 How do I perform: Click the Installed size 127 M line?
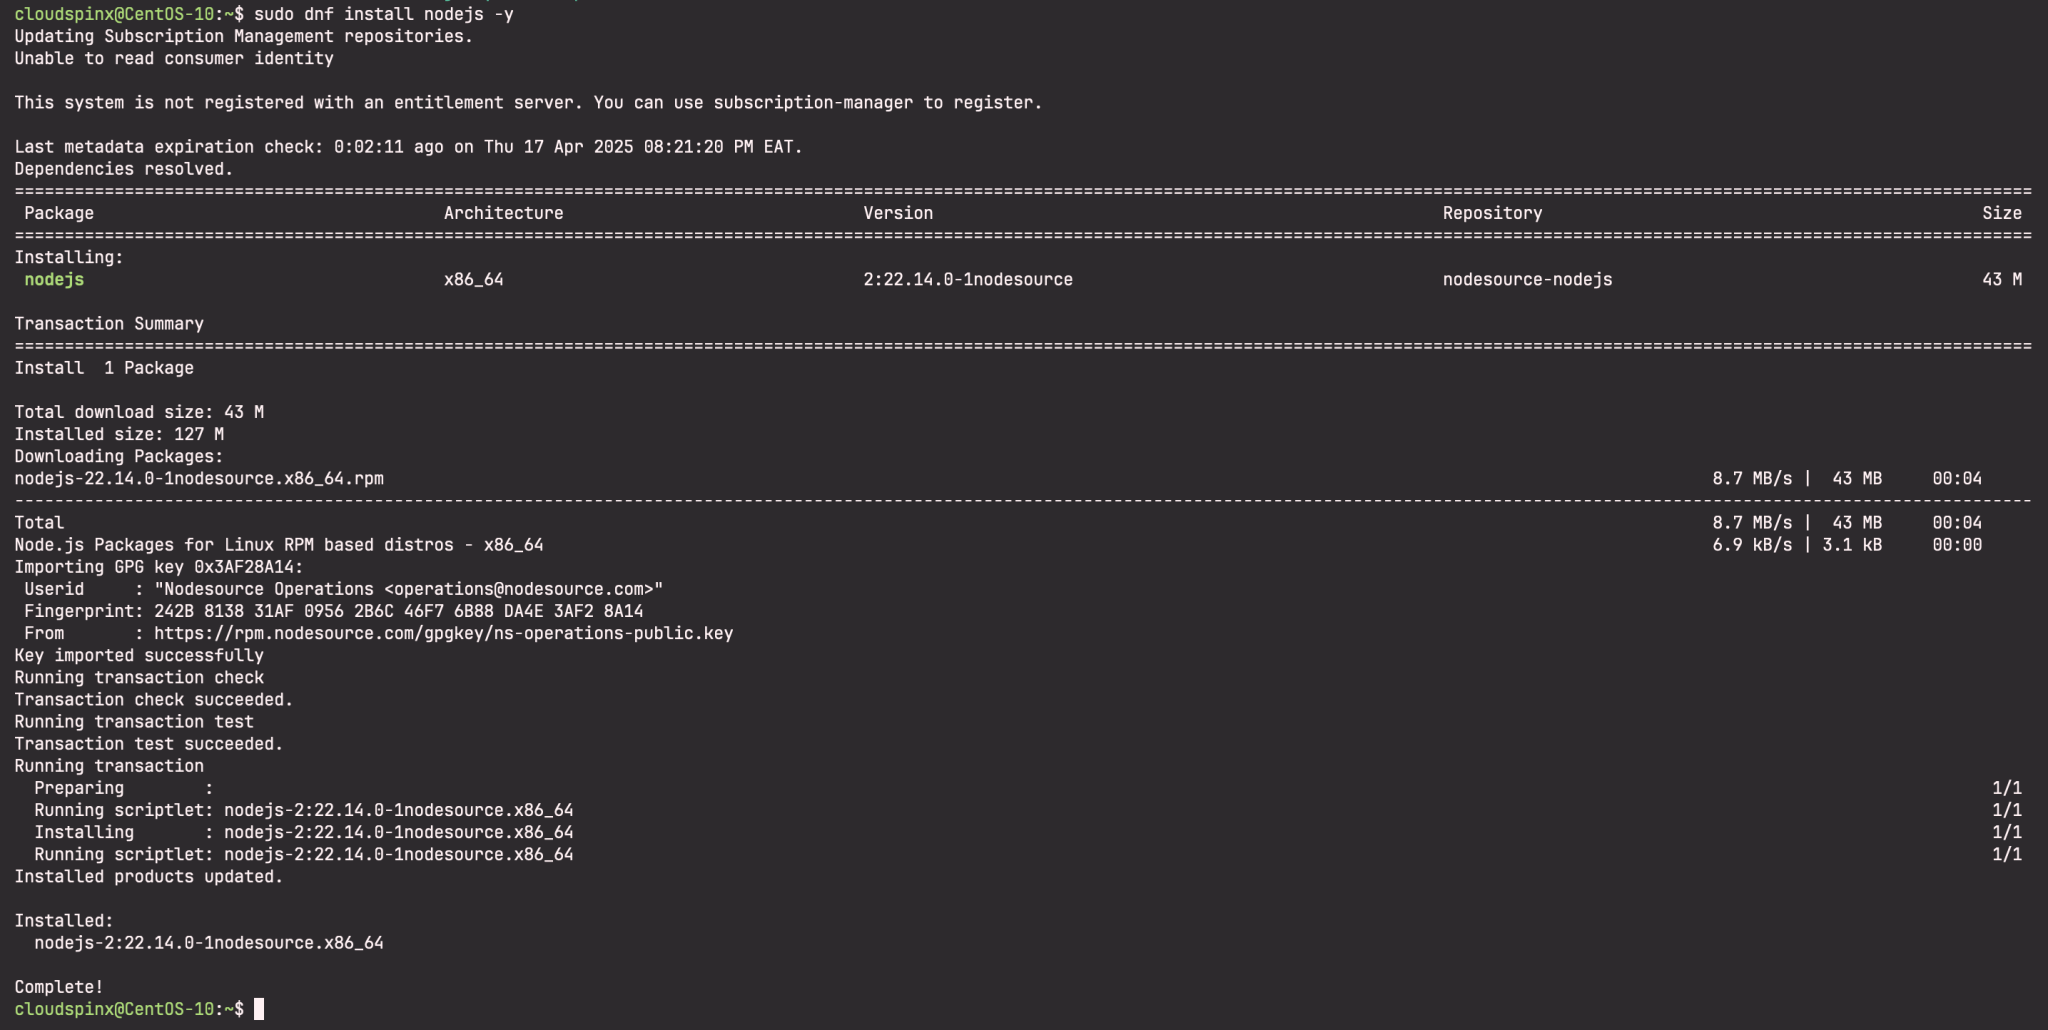(119, 434)
